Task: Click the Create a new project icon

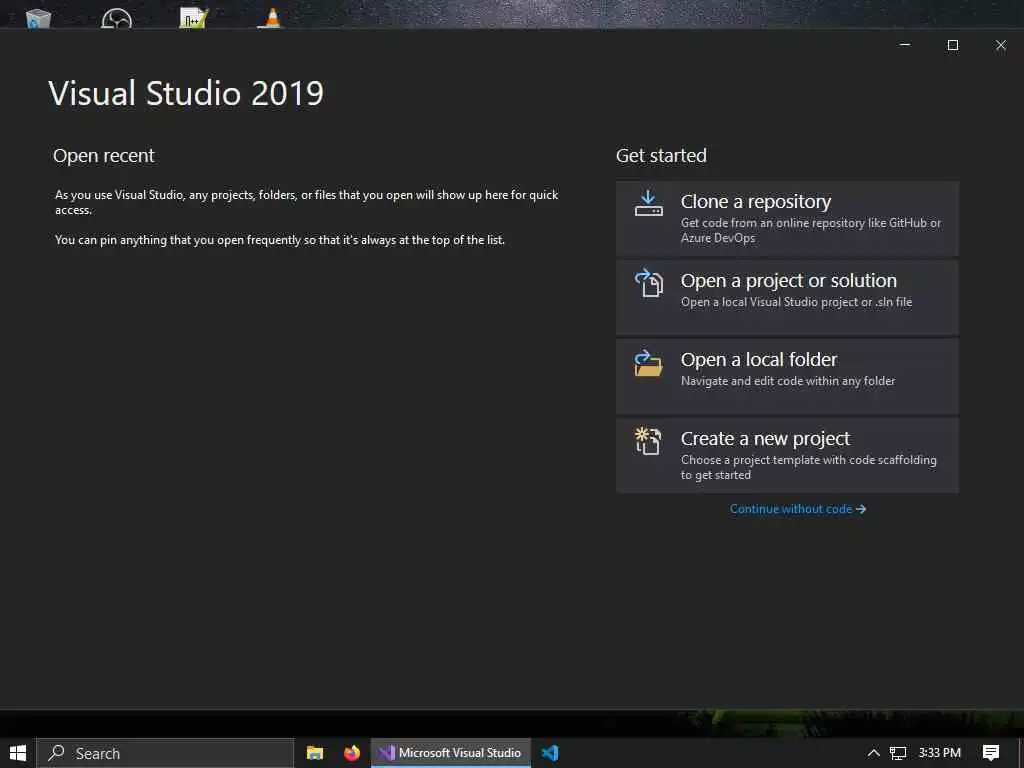Action: point(648,441)
